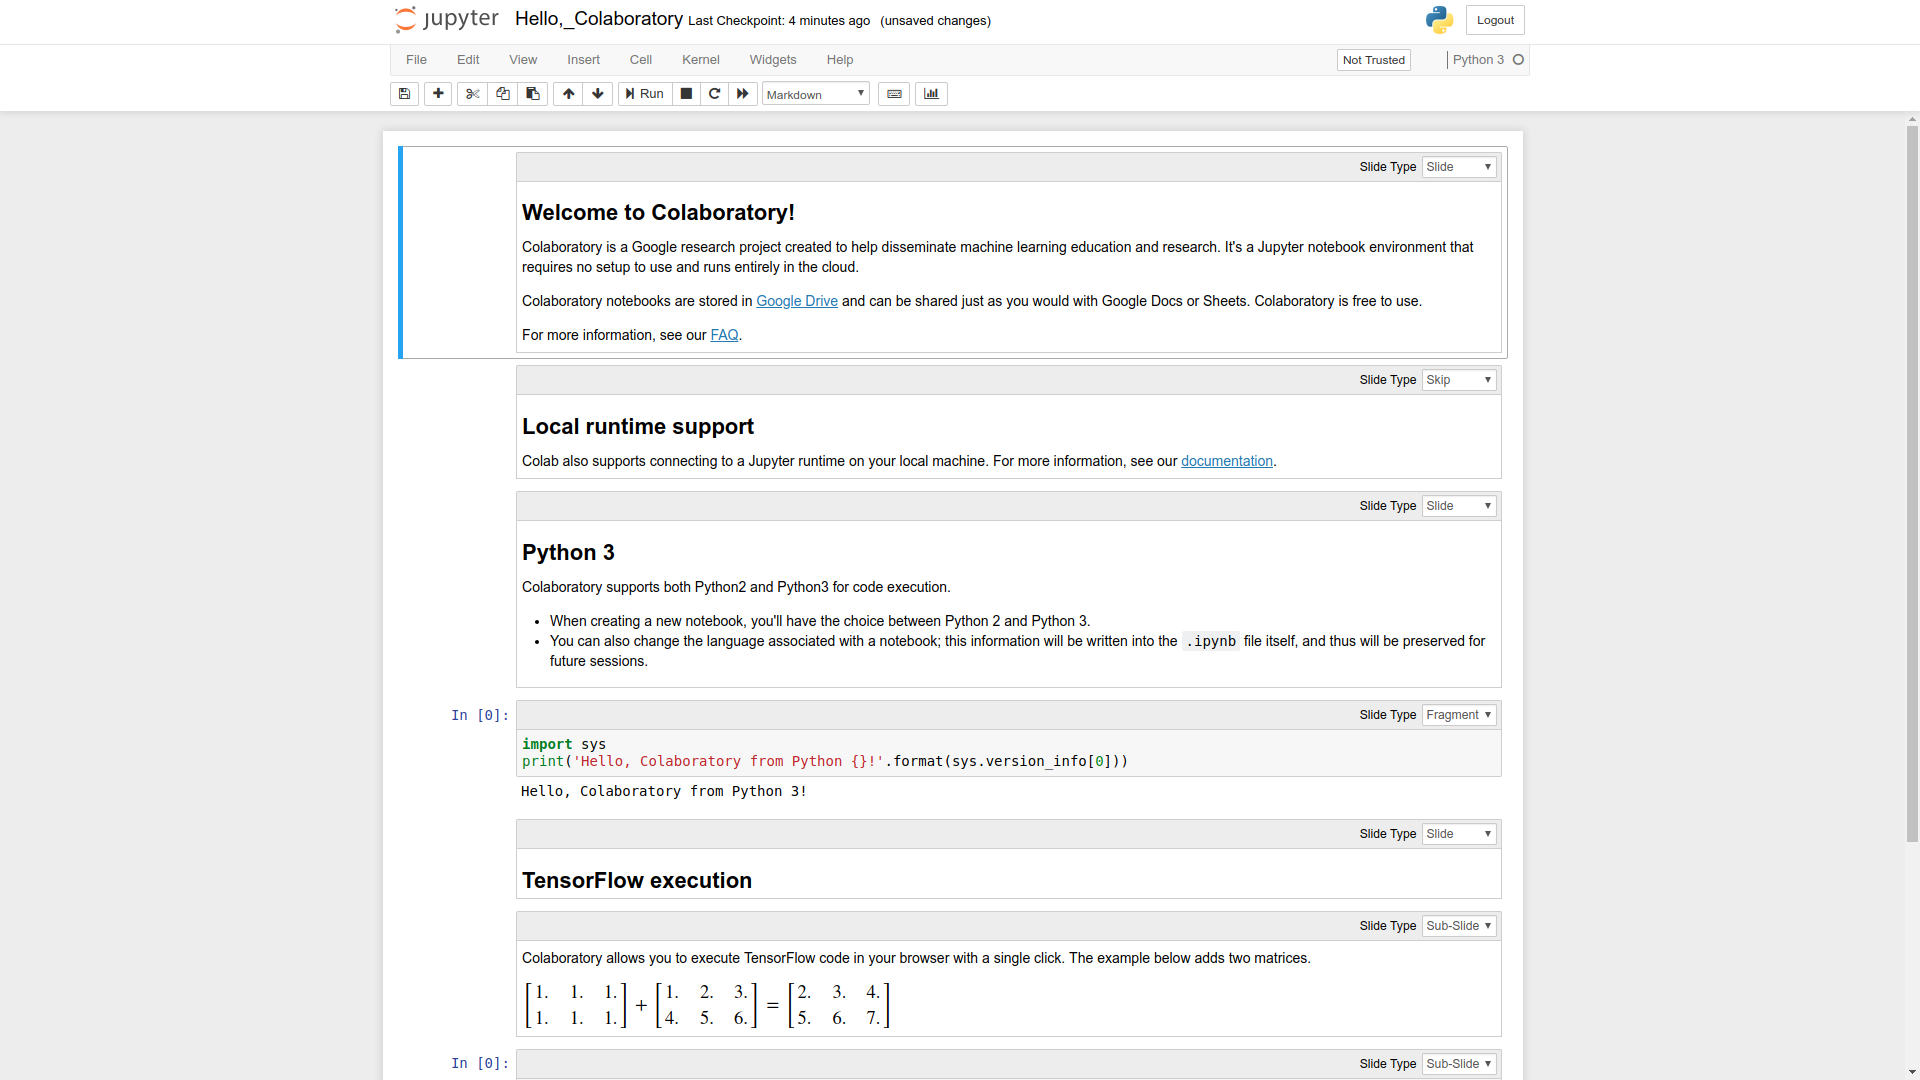Click the Cut Cell icon
This screenshot has height=1080, width=1920.
471,94
